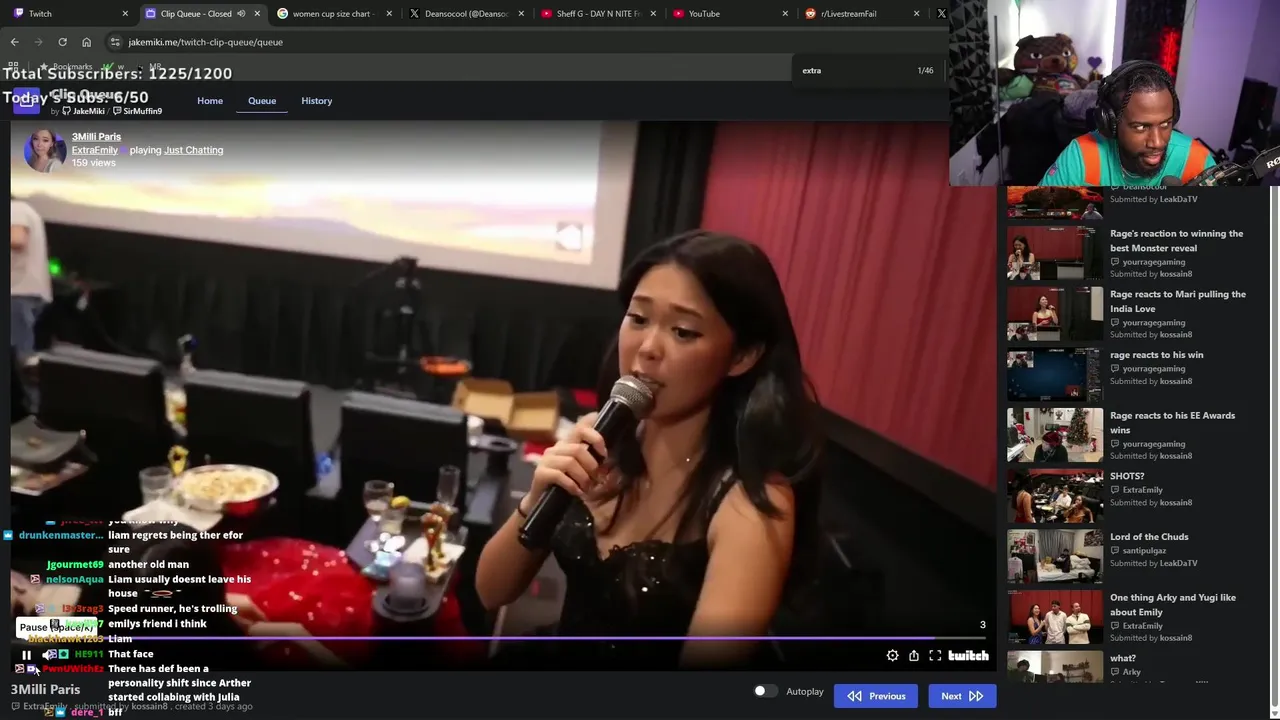Mute audio on the Clip Queue tab

pos(241,14)
